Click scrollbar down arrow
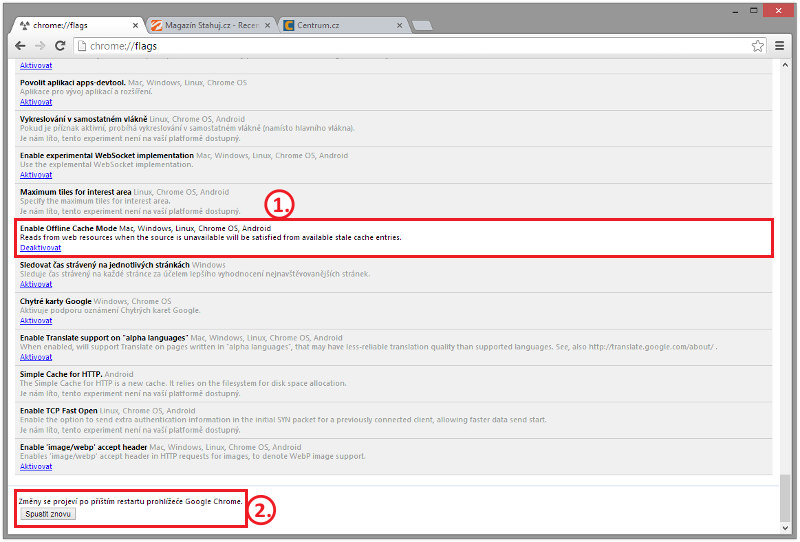800x542 pixels. pos(785,528)
